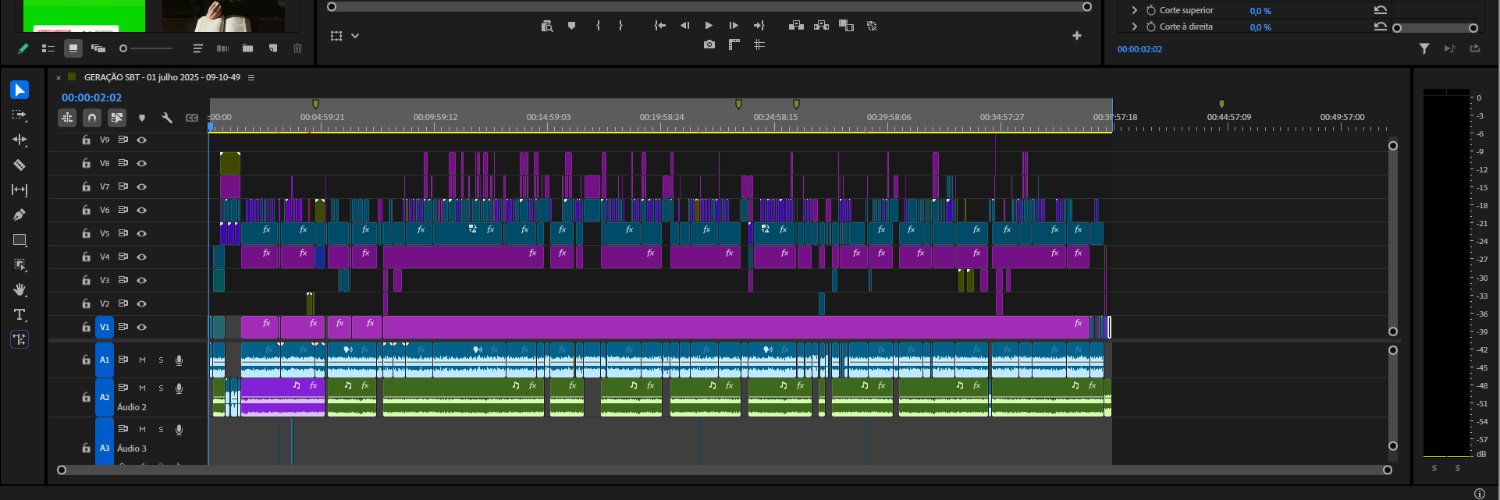
Task: Reset Corte à direita parameter
Action: pos(1381,27)
